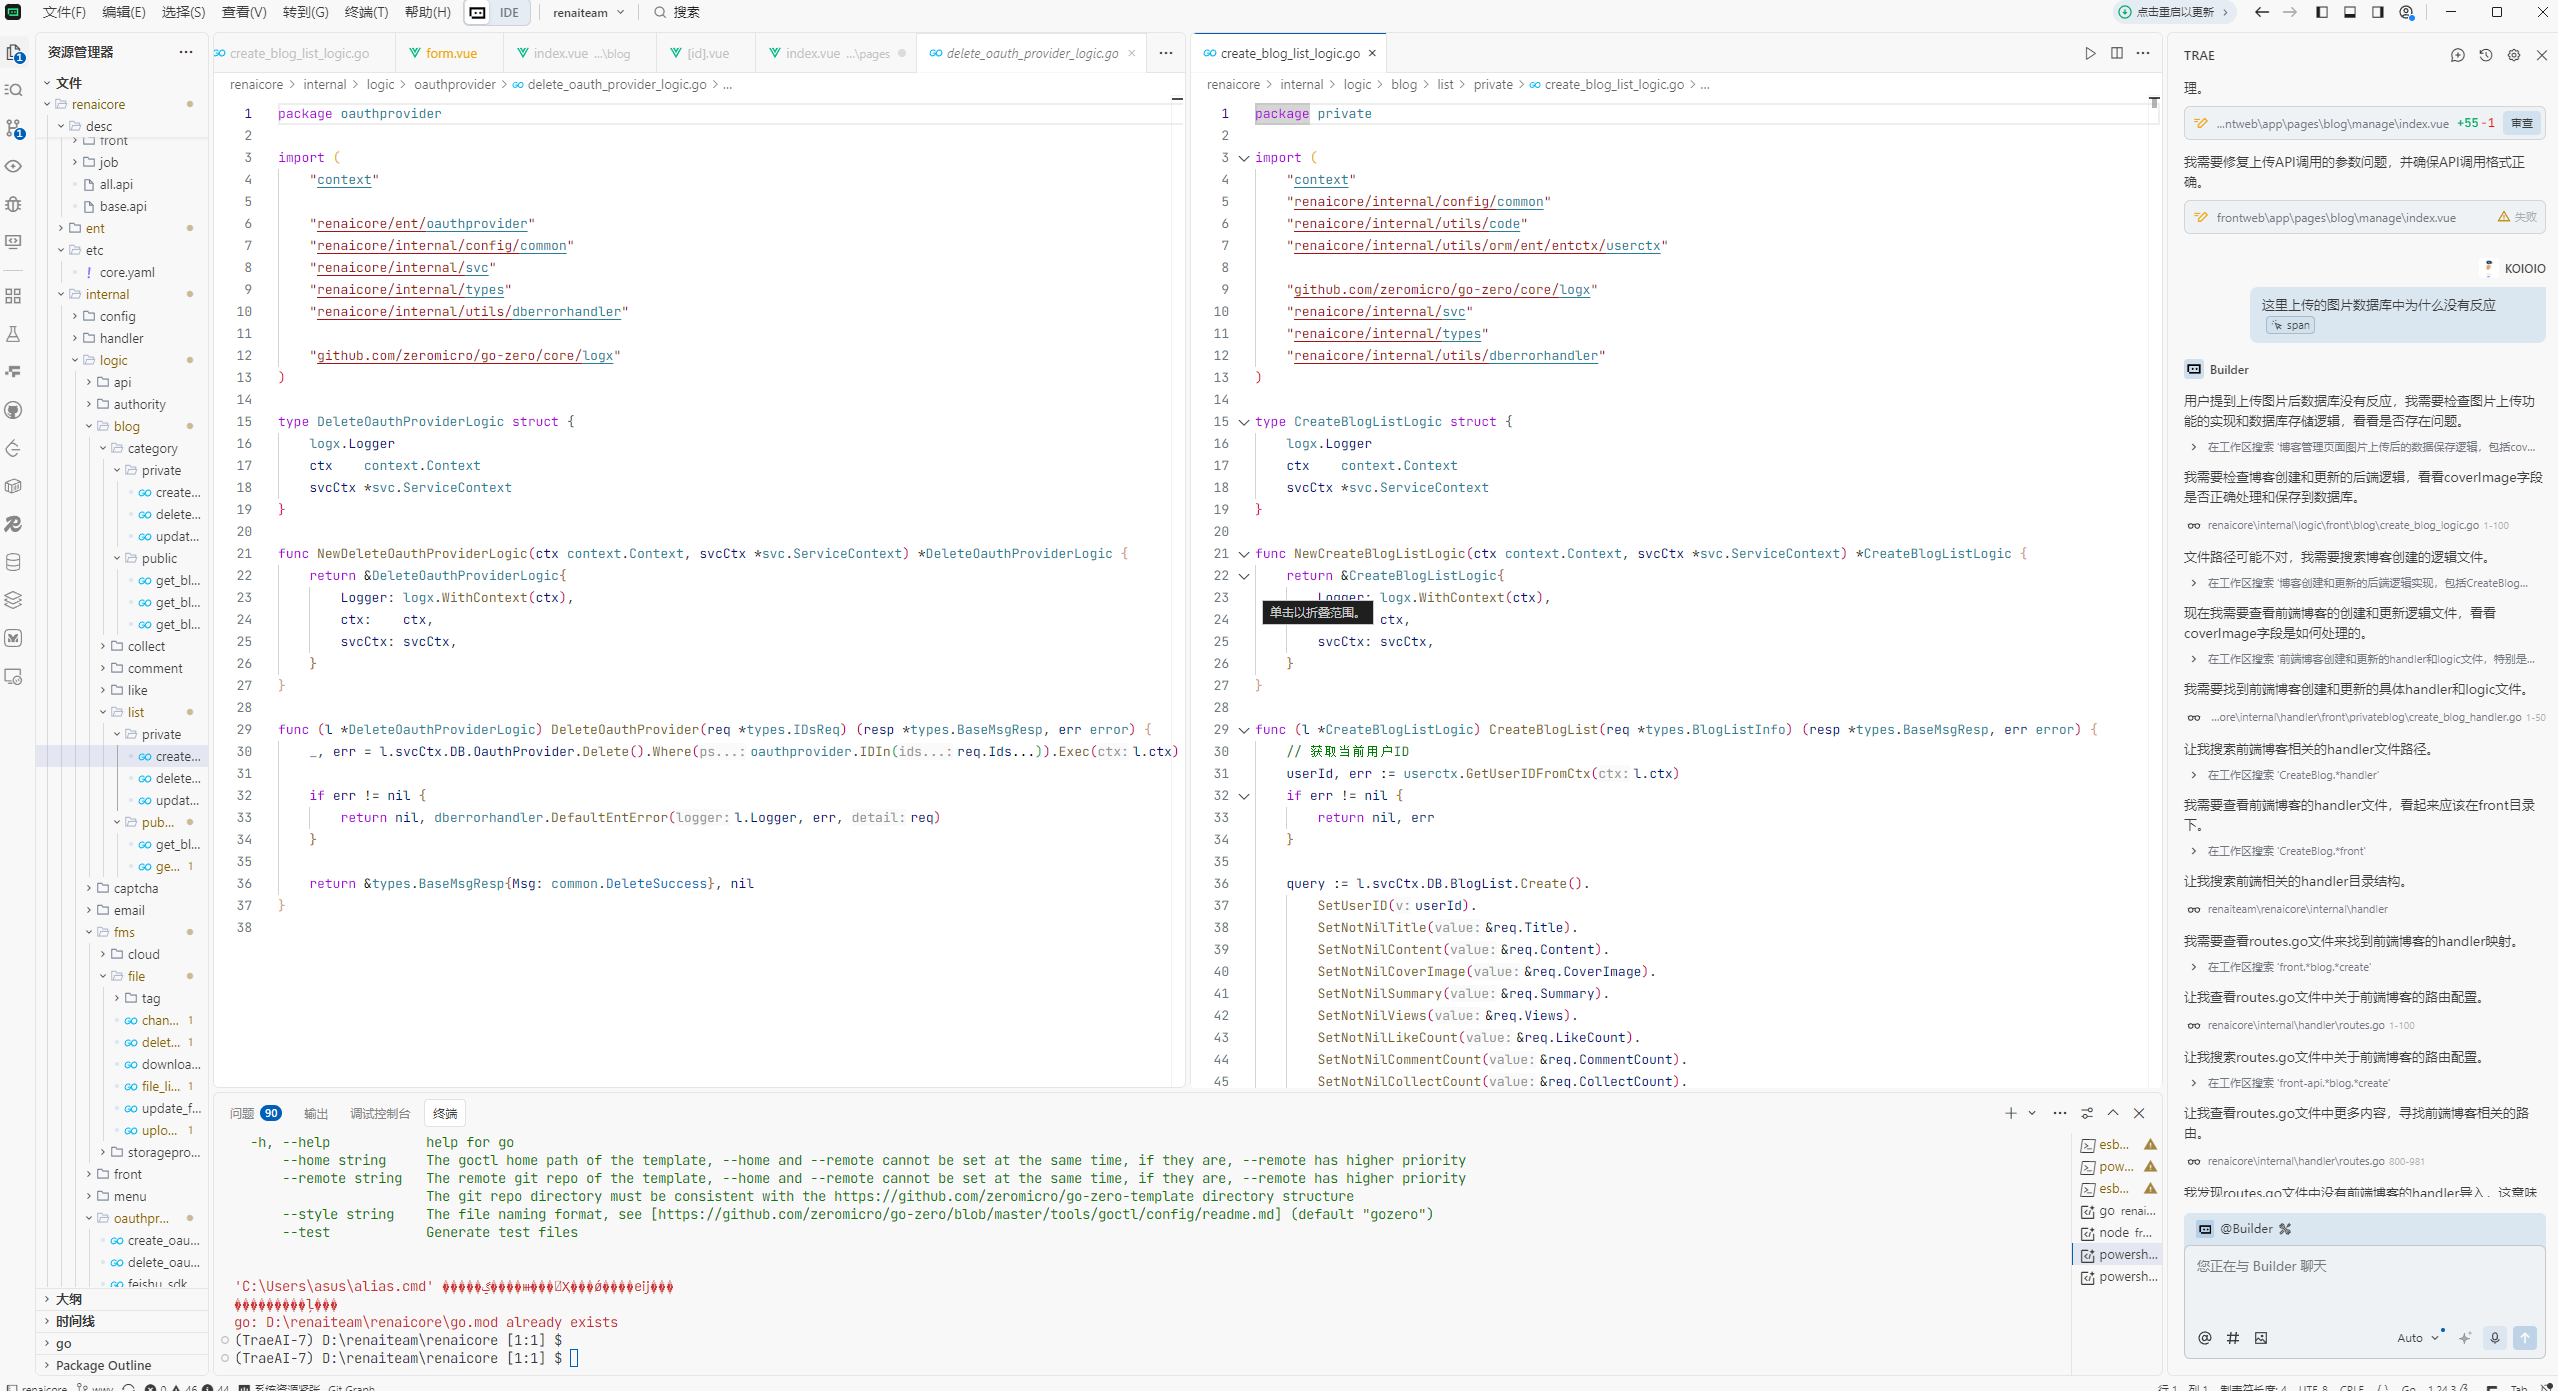Click the restart to update button

point(2173,12)
